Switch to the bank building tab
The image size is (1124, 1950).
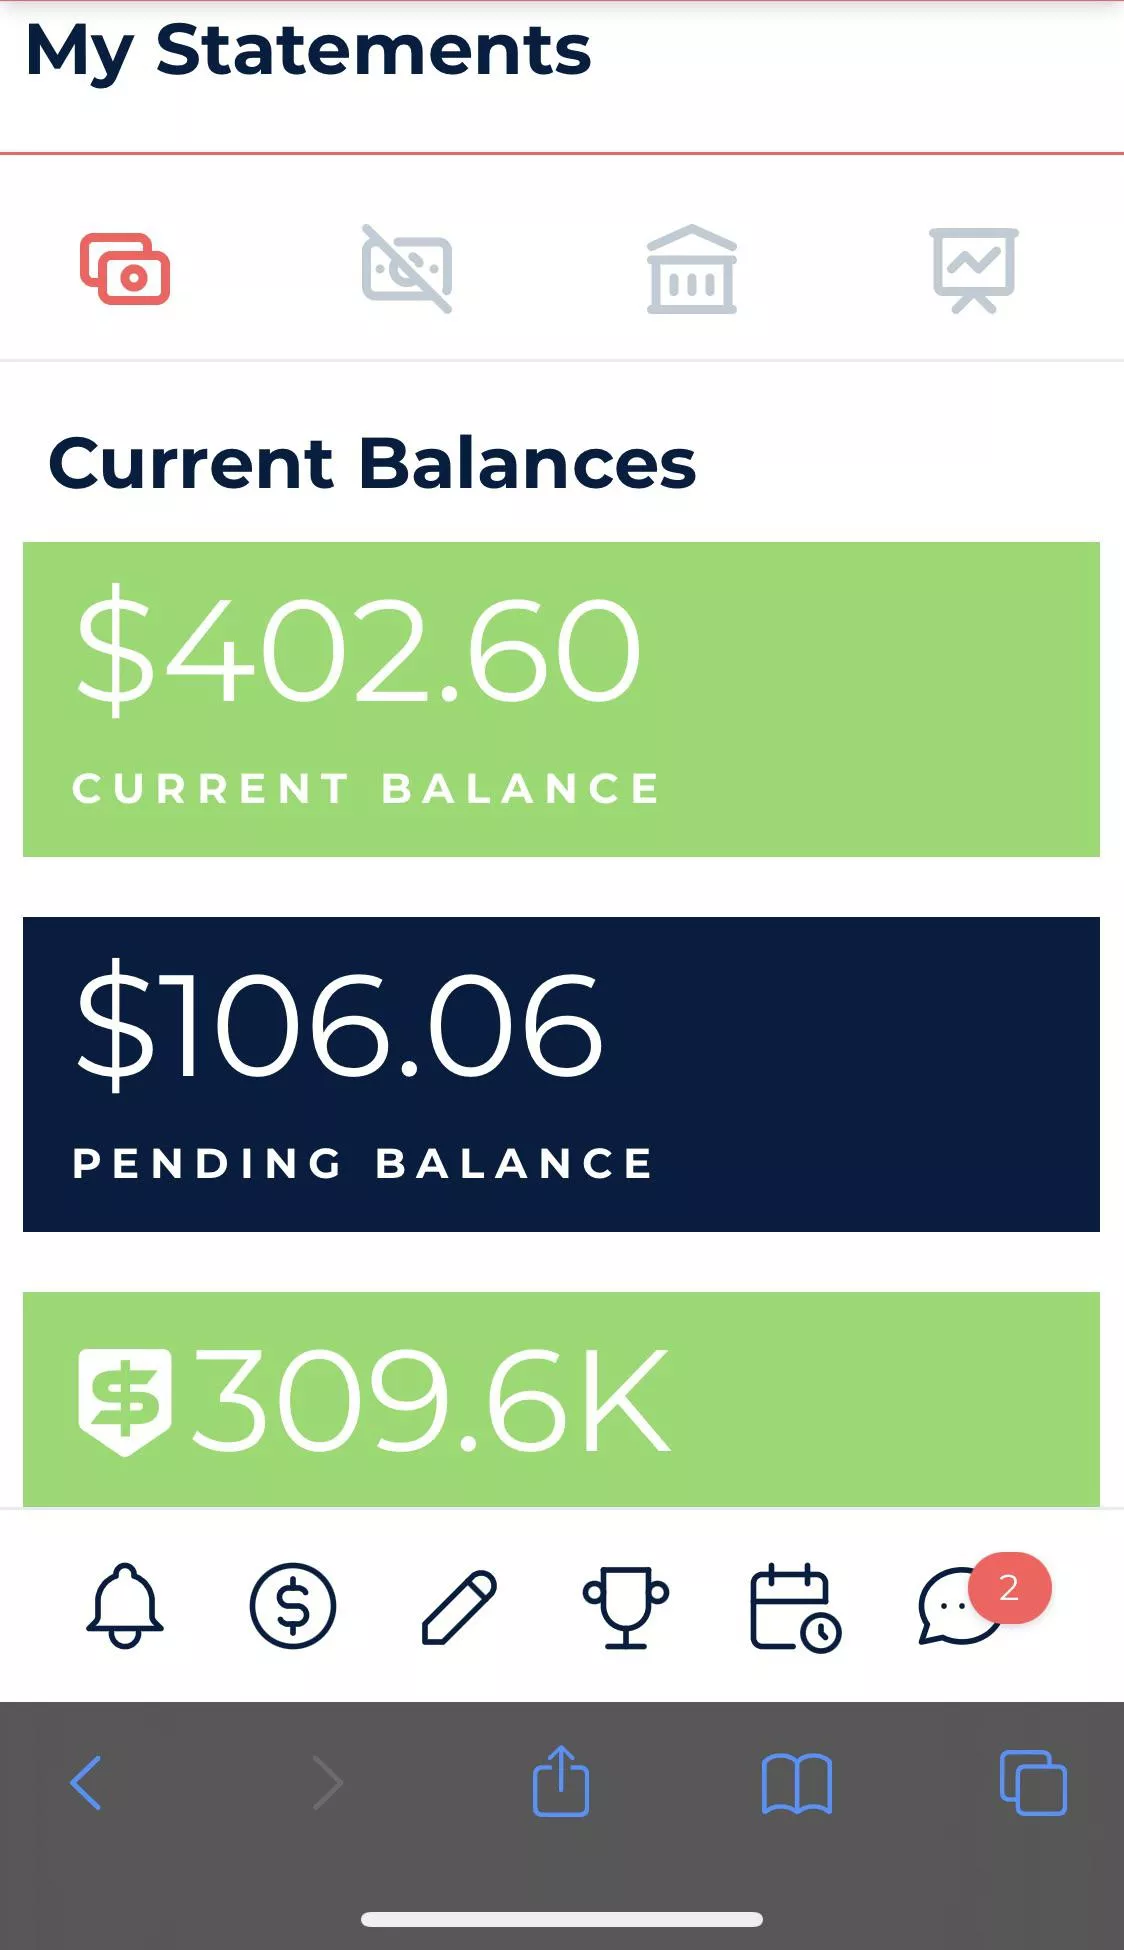click(x=691, y=269)
